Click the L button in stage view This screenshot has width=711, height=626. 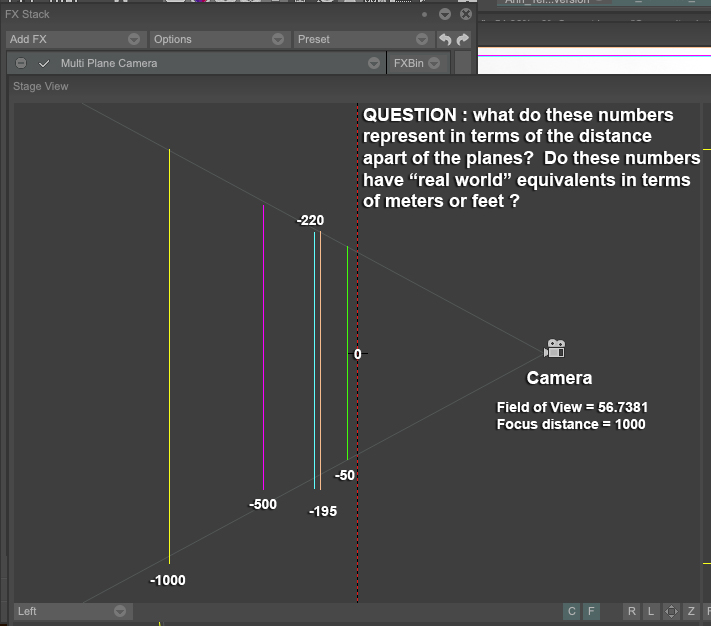click(651, 611)
